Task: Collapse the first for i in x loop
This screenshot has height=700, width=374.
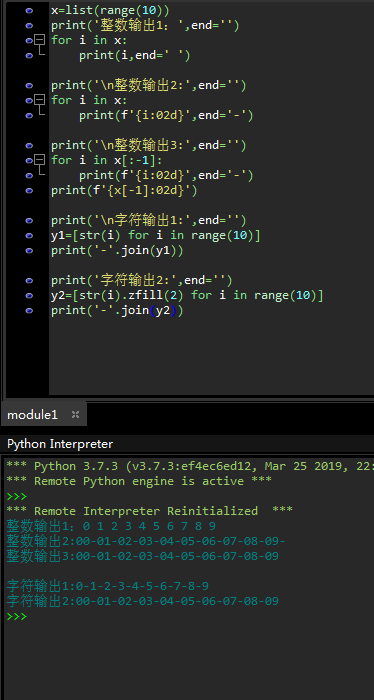Action: 40,40
